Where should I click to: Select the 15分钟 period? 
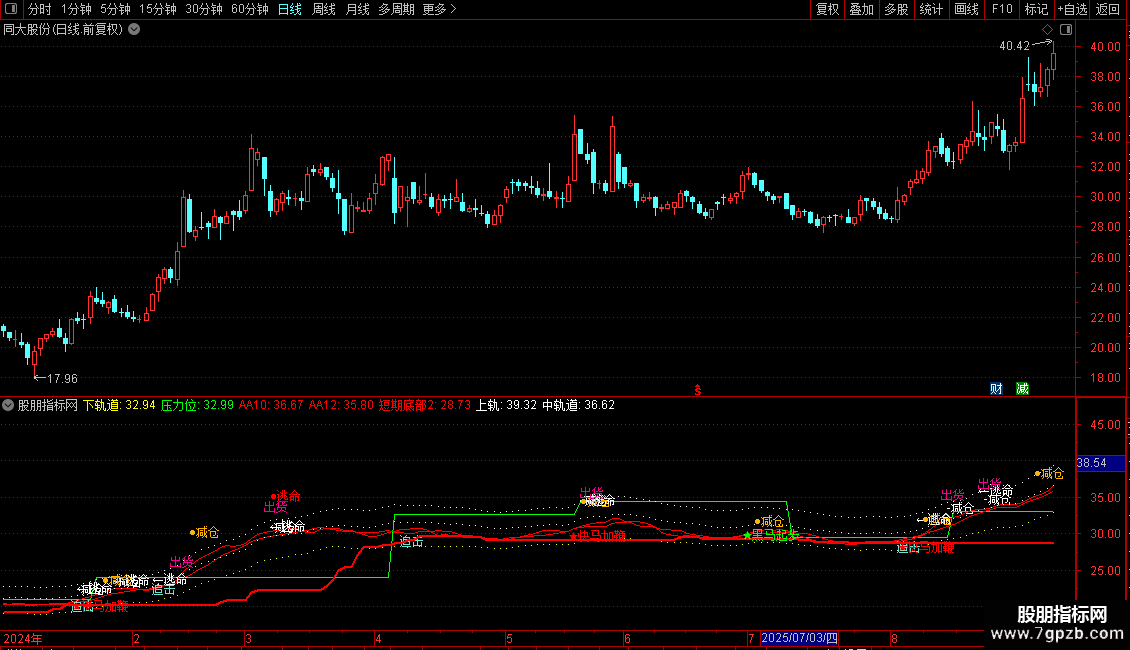(157, 9)
